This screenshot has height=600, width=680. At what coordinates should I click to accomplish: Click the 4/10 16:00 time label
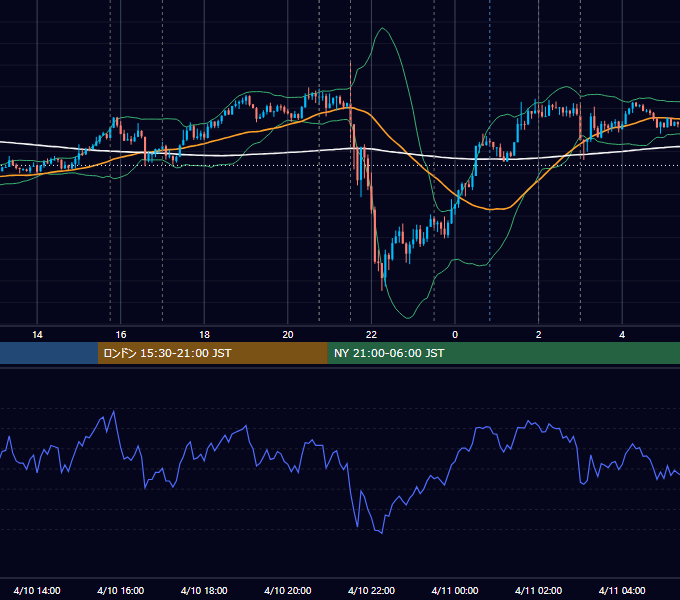121,590
